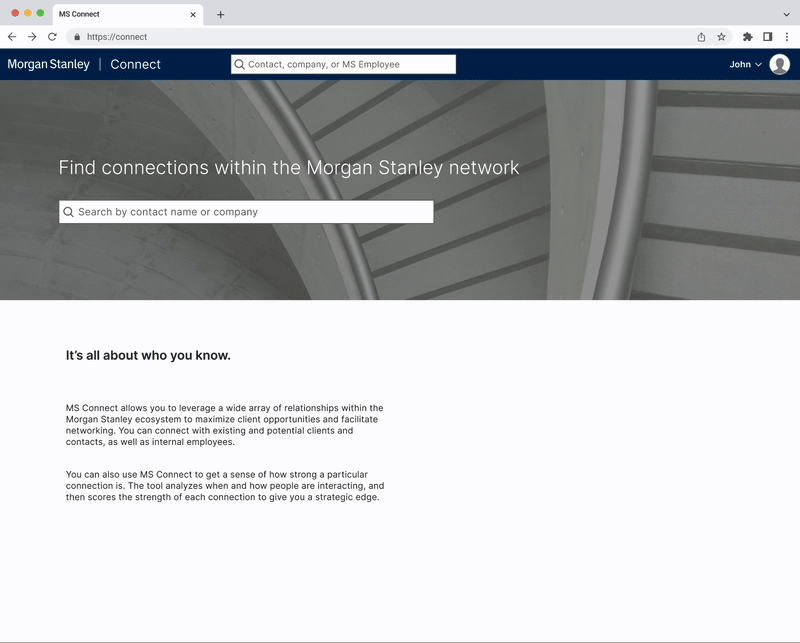Image resolution: width=800 pixels, height=643 pixels.
Task: Click the header search magnifier icon
Action: coord(239,64)
